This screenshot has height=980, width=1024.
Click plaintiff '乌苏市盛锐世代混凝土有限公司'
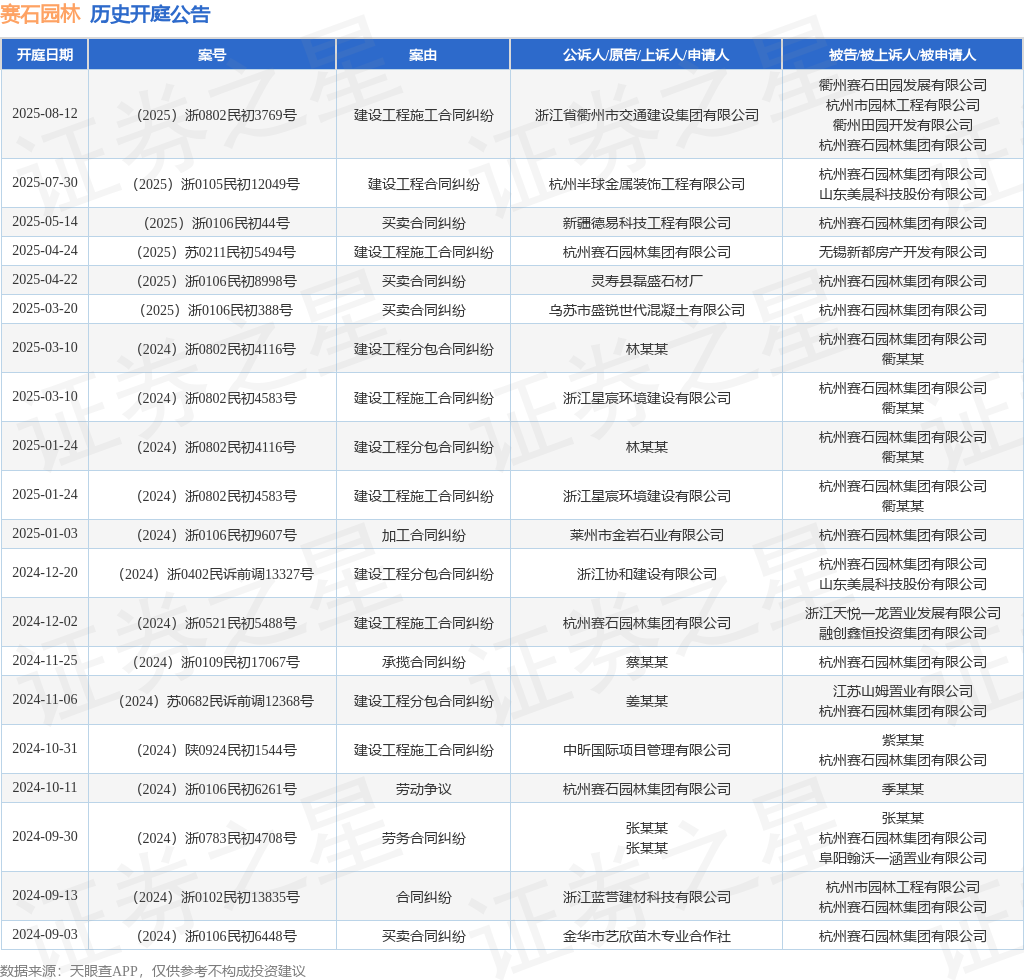pos(647,310)
